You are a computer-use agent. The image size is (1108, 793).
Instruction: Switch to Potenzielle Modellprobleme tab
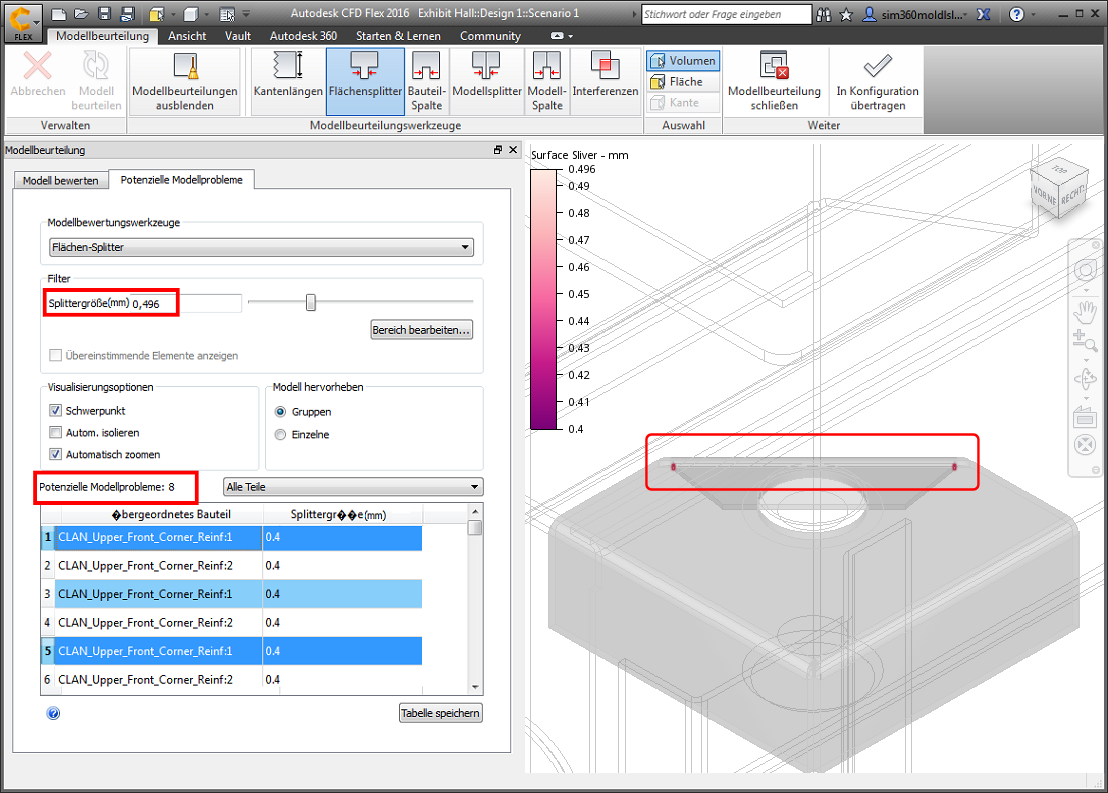[x=182, y=180]
